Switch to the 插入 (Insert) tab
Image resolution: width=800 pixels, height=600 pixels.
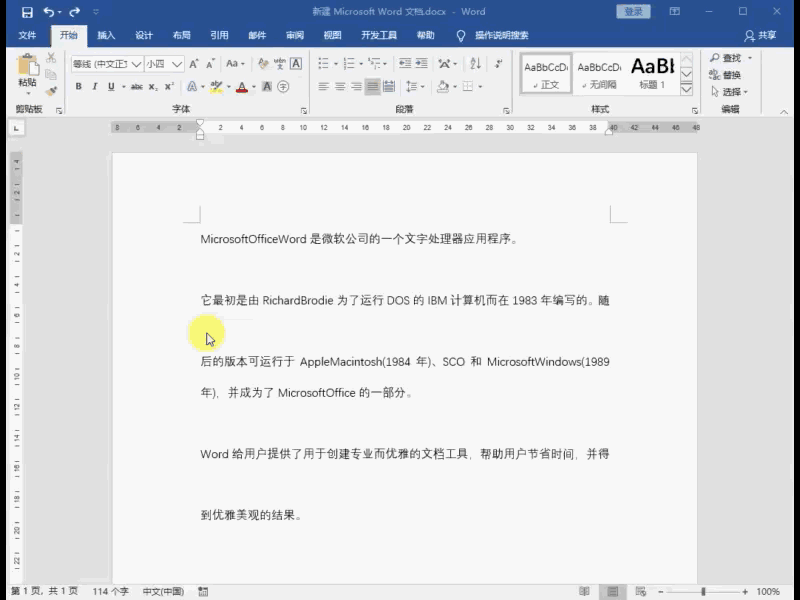click(106, 35)
